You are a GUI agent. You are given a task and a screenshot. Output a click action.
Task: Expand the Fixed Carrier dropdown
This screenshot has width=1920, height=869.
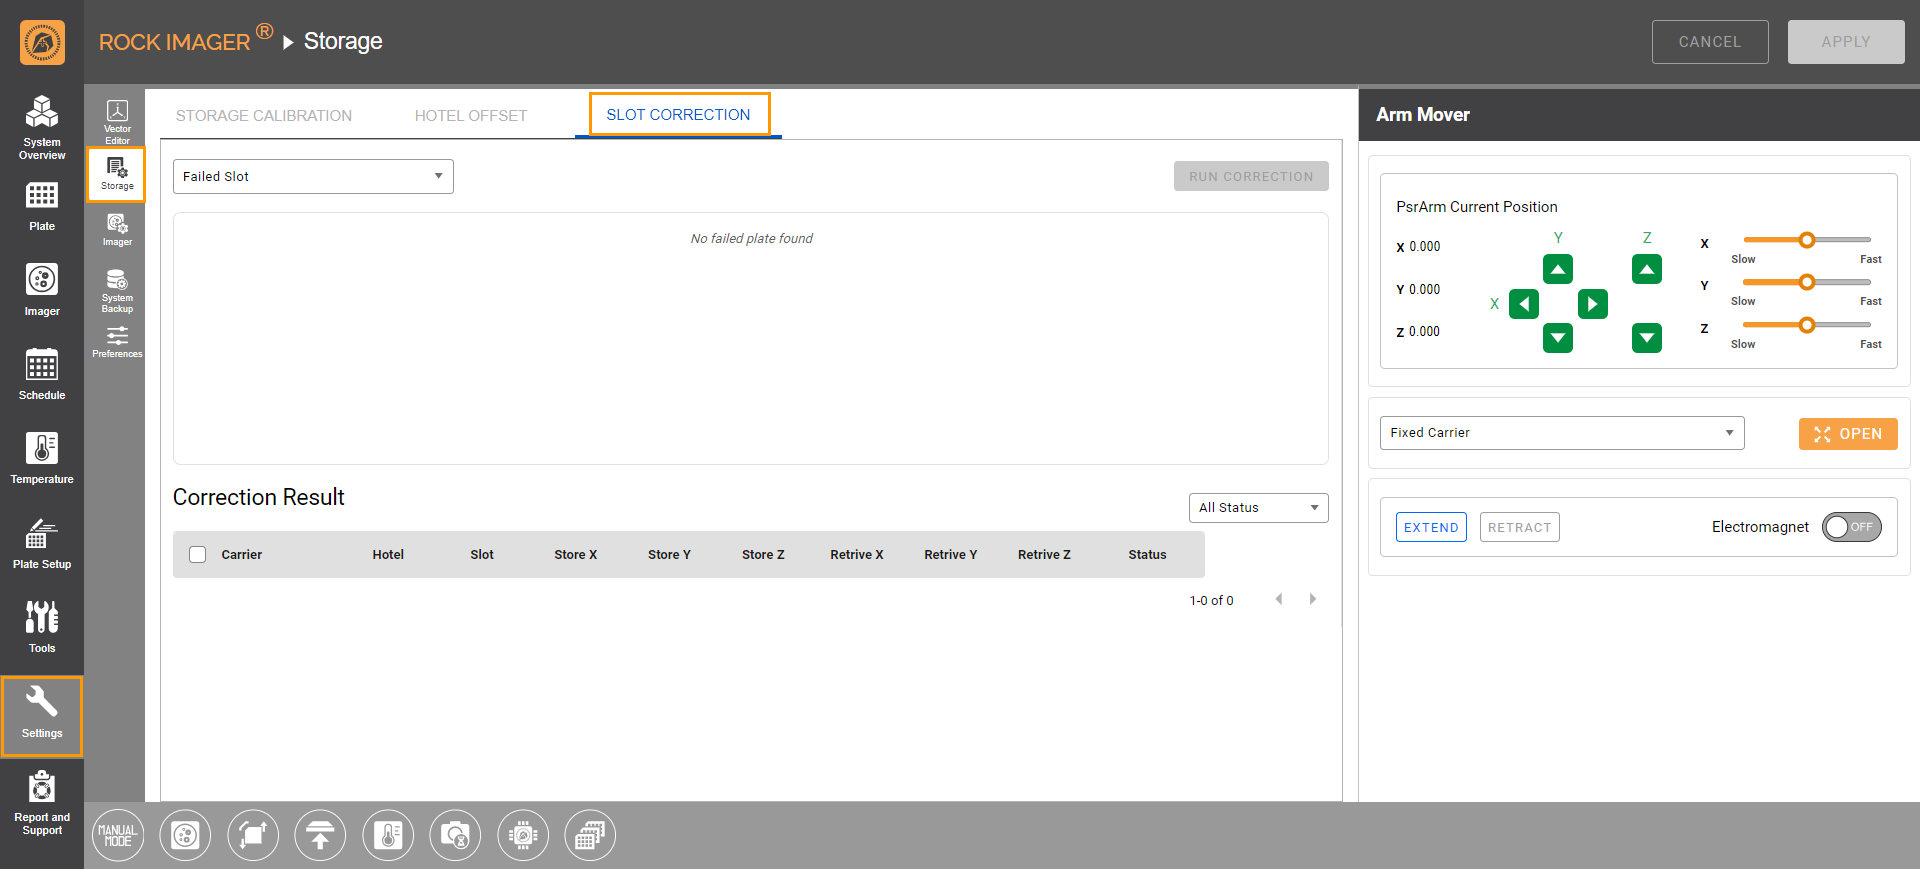click(1561, 433)
